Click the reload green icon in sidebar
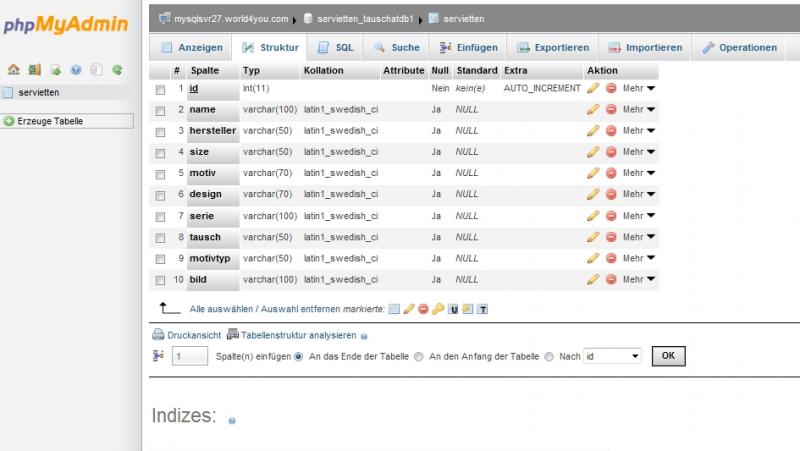800x451 pixels. coord(117,70)
